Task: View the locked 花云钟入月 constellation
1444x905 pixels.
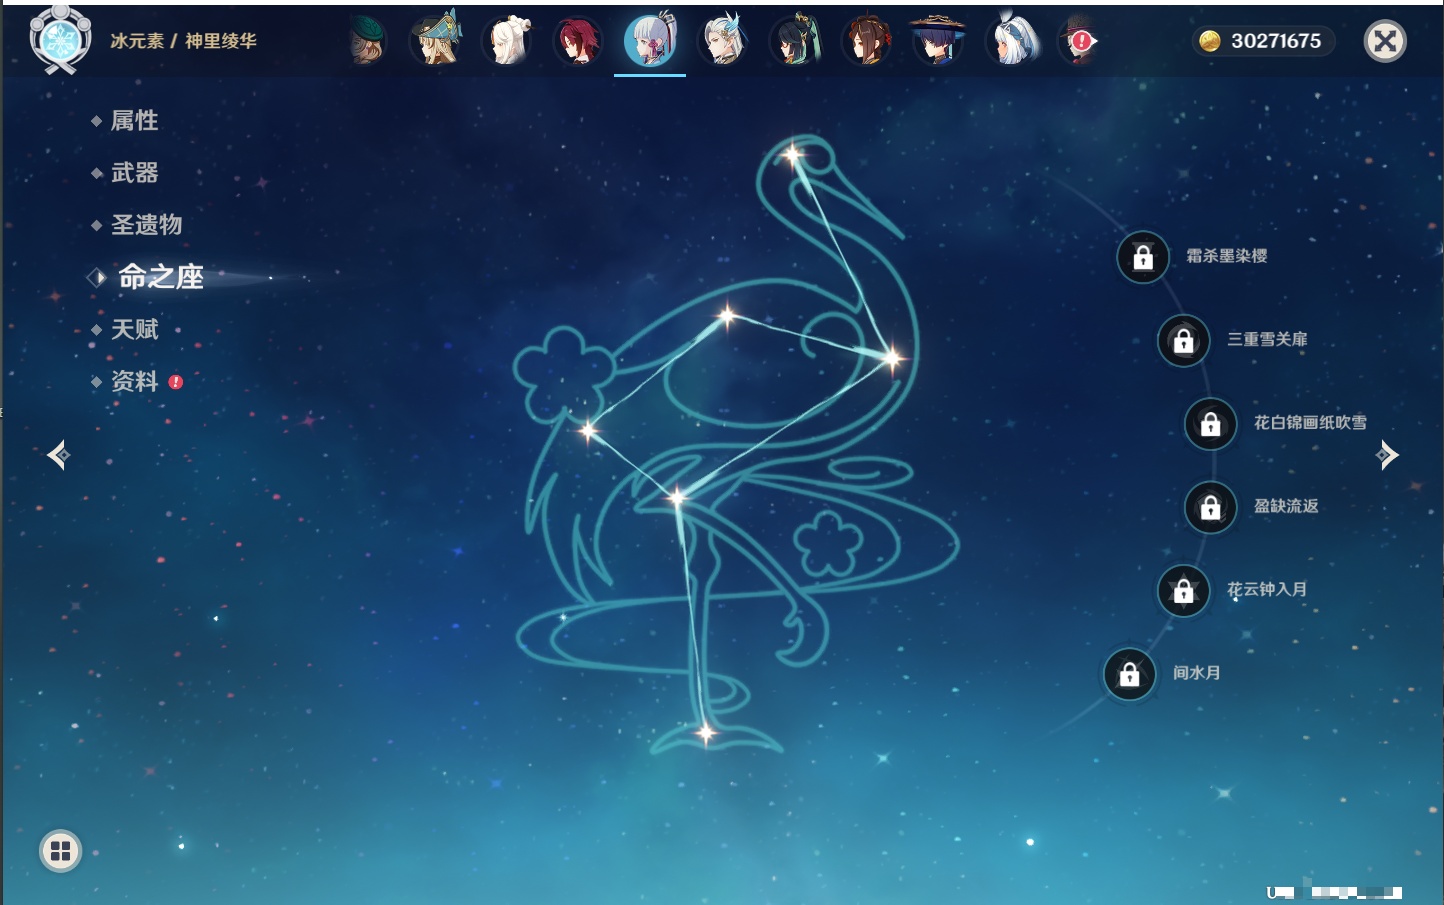Action: (x=1183, y=591)
